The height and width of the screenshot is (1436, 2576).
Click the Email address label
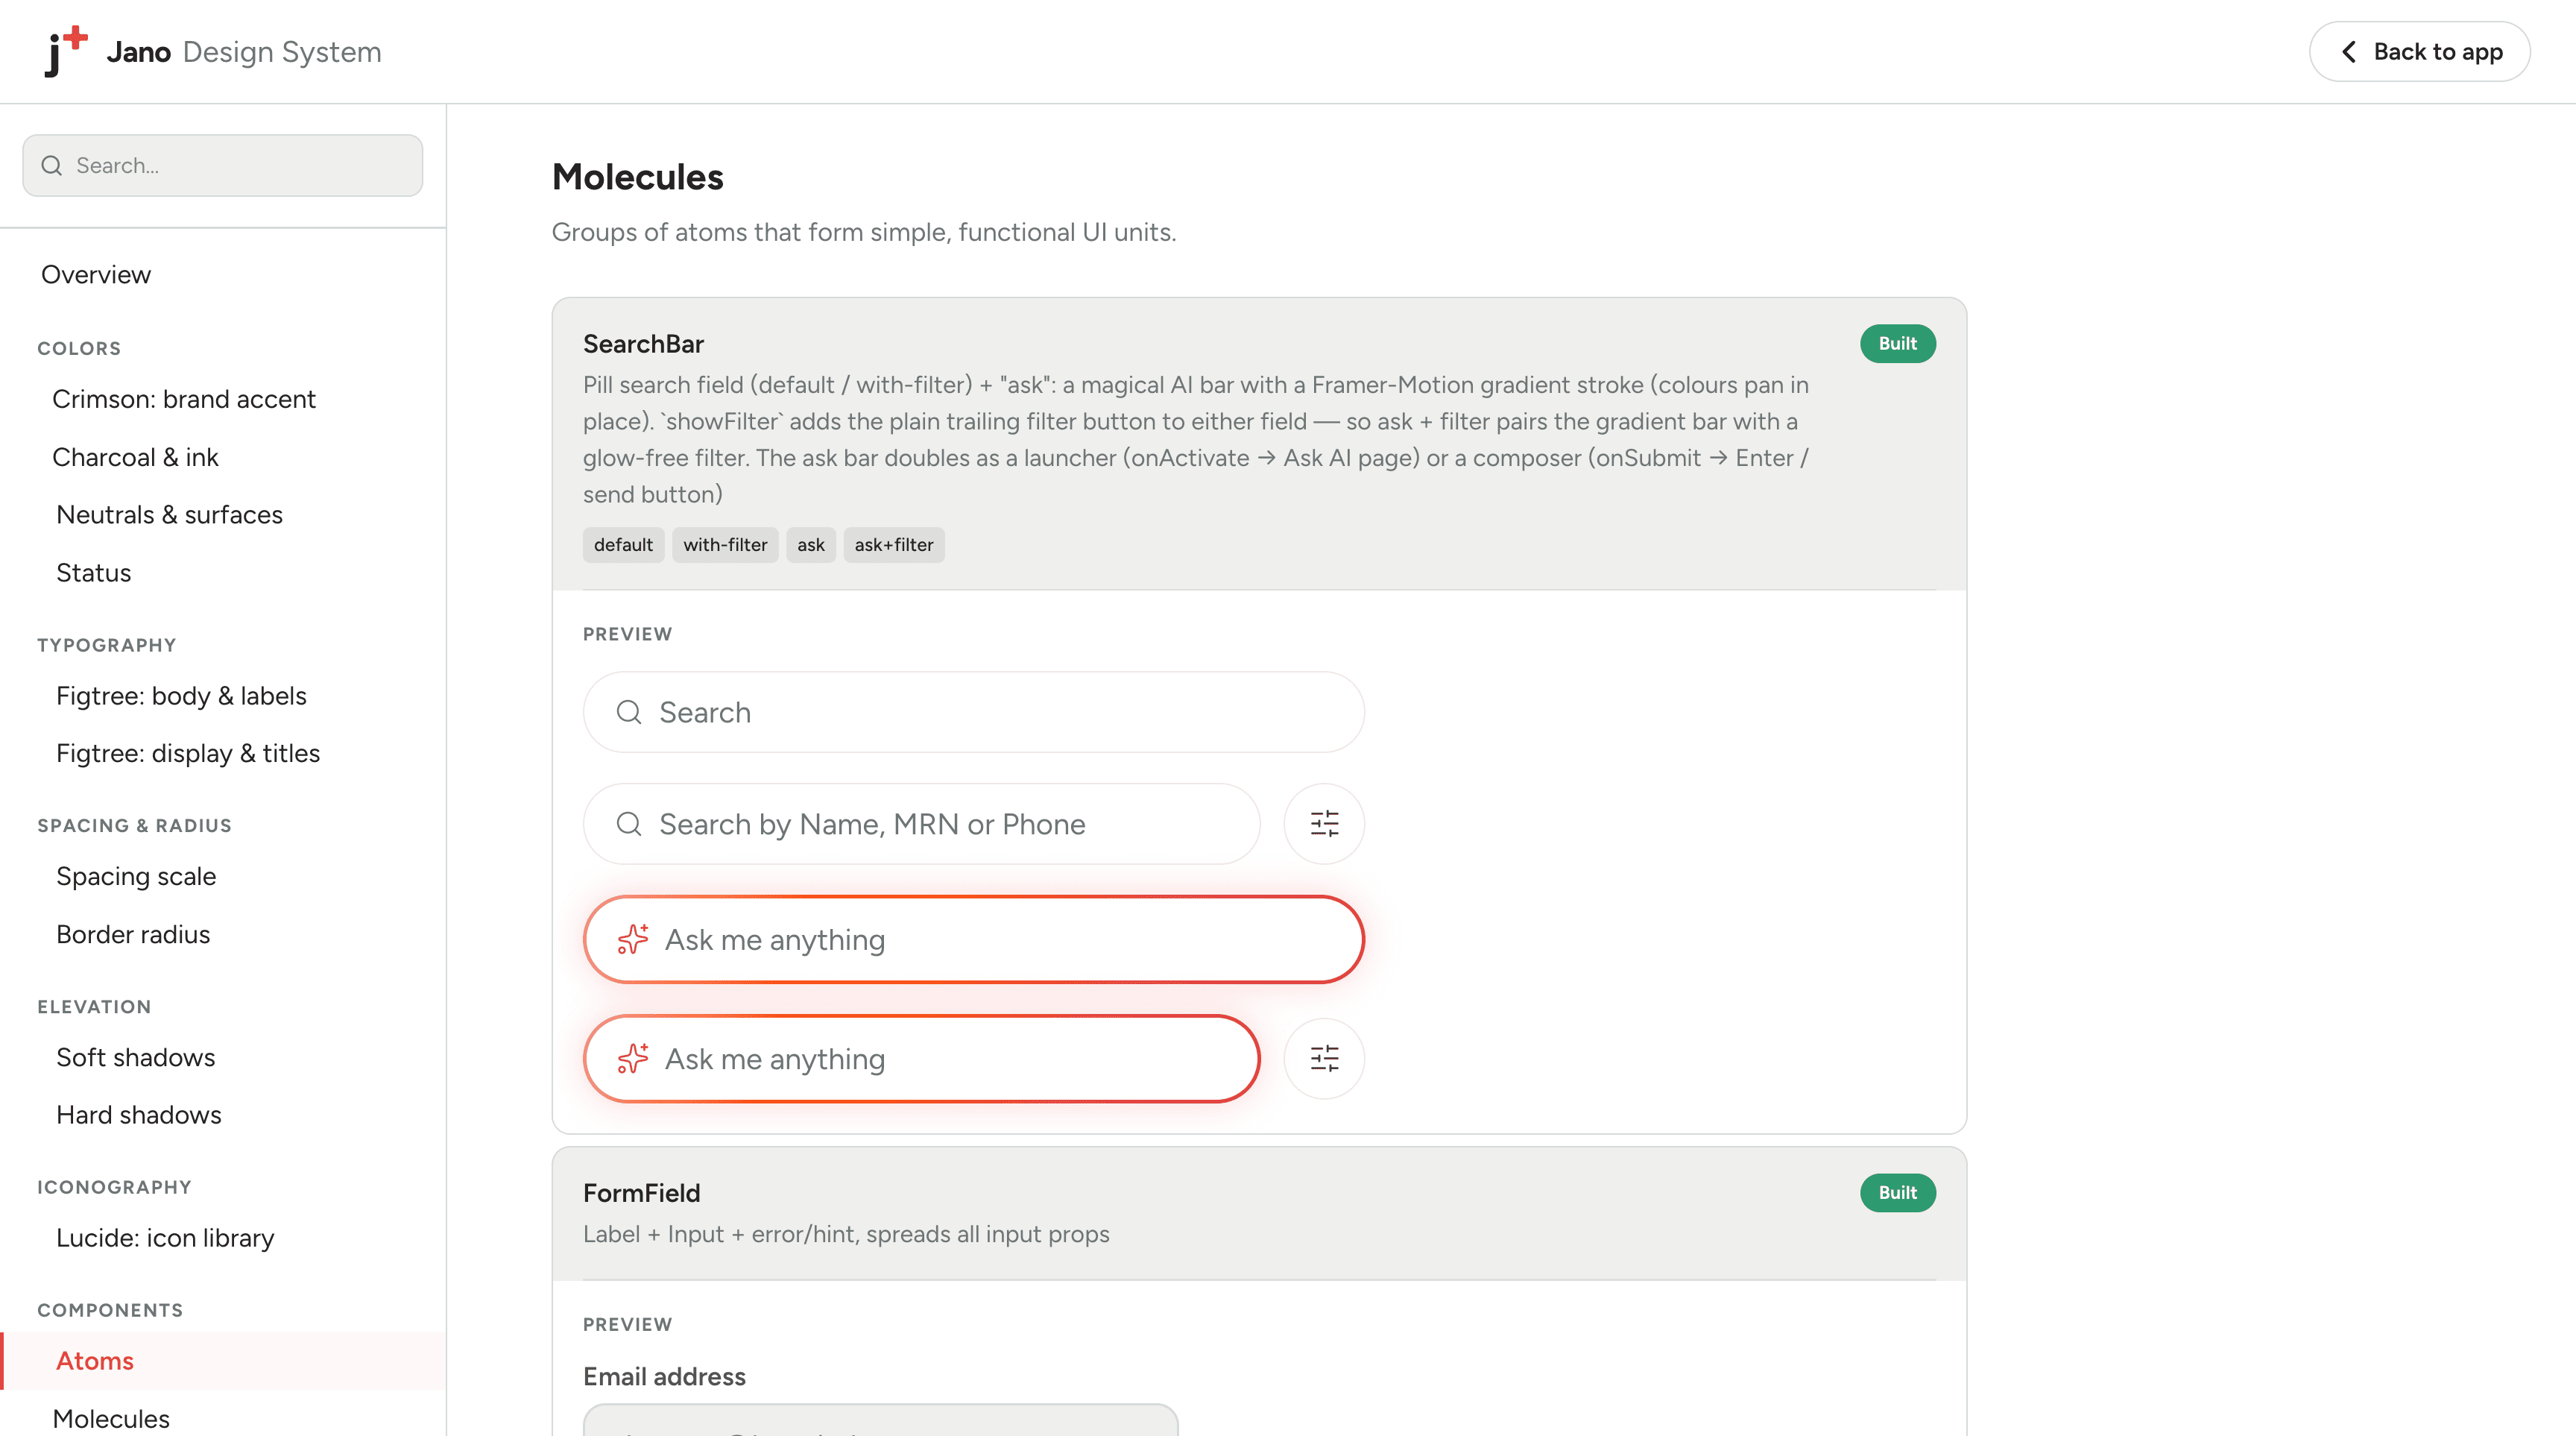click(664, 1376)
